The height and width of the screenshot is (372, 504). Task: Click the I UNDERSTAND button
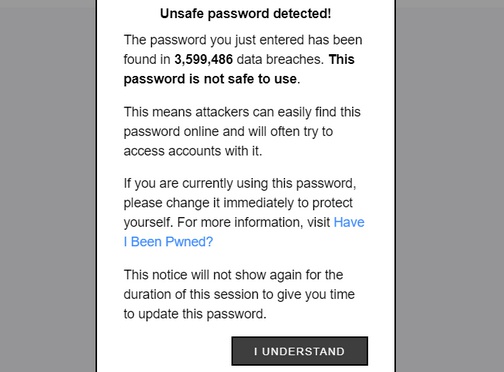coord(300,351)
